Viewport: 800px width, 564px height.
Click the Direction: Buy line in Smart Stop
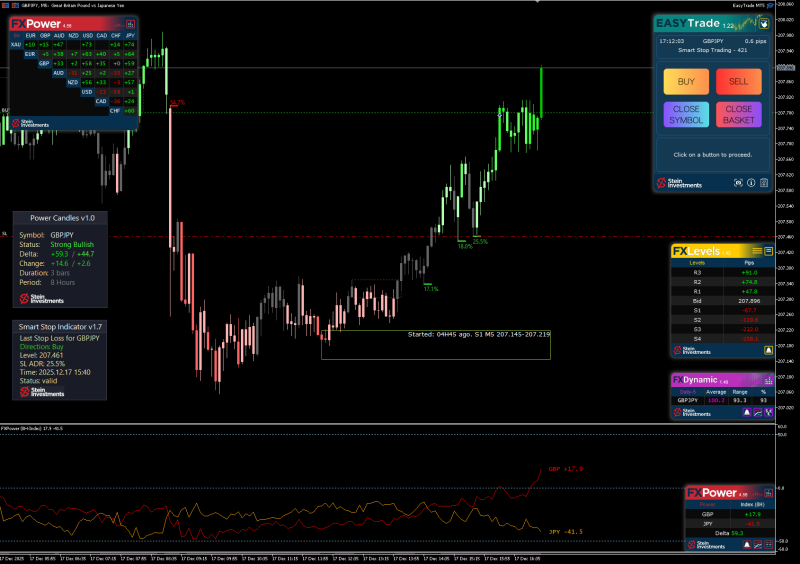pos(41,347)
